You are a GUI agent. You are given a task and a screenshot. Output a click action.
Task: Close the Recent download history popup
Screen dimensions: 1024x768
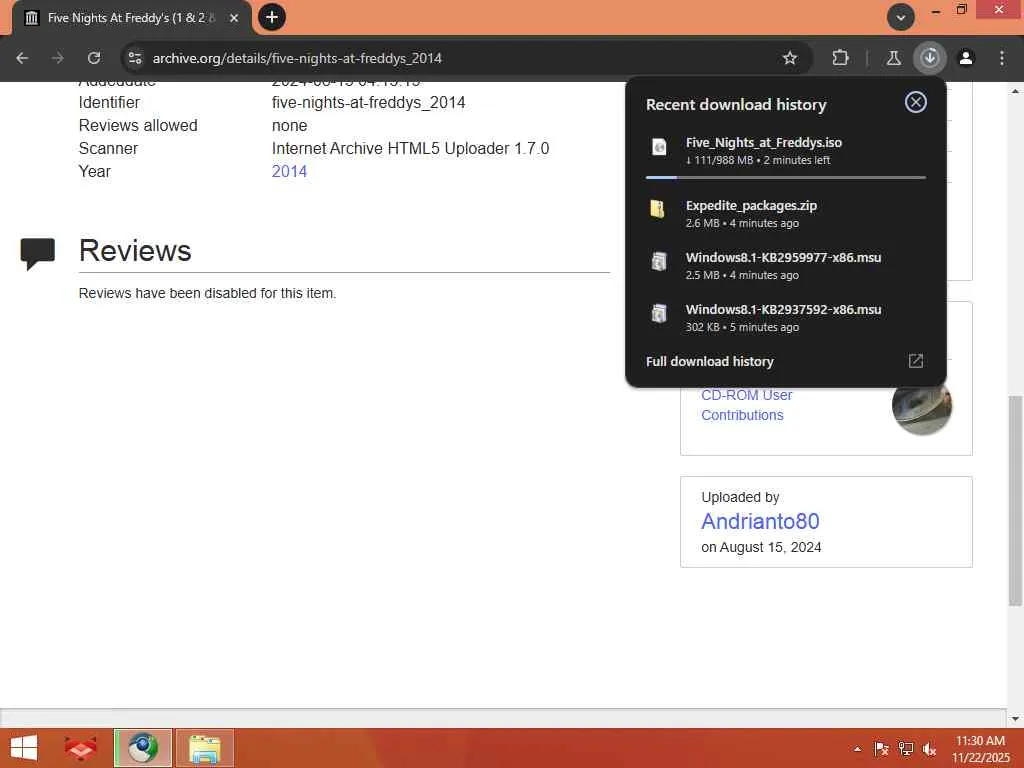tap(916, 102)
